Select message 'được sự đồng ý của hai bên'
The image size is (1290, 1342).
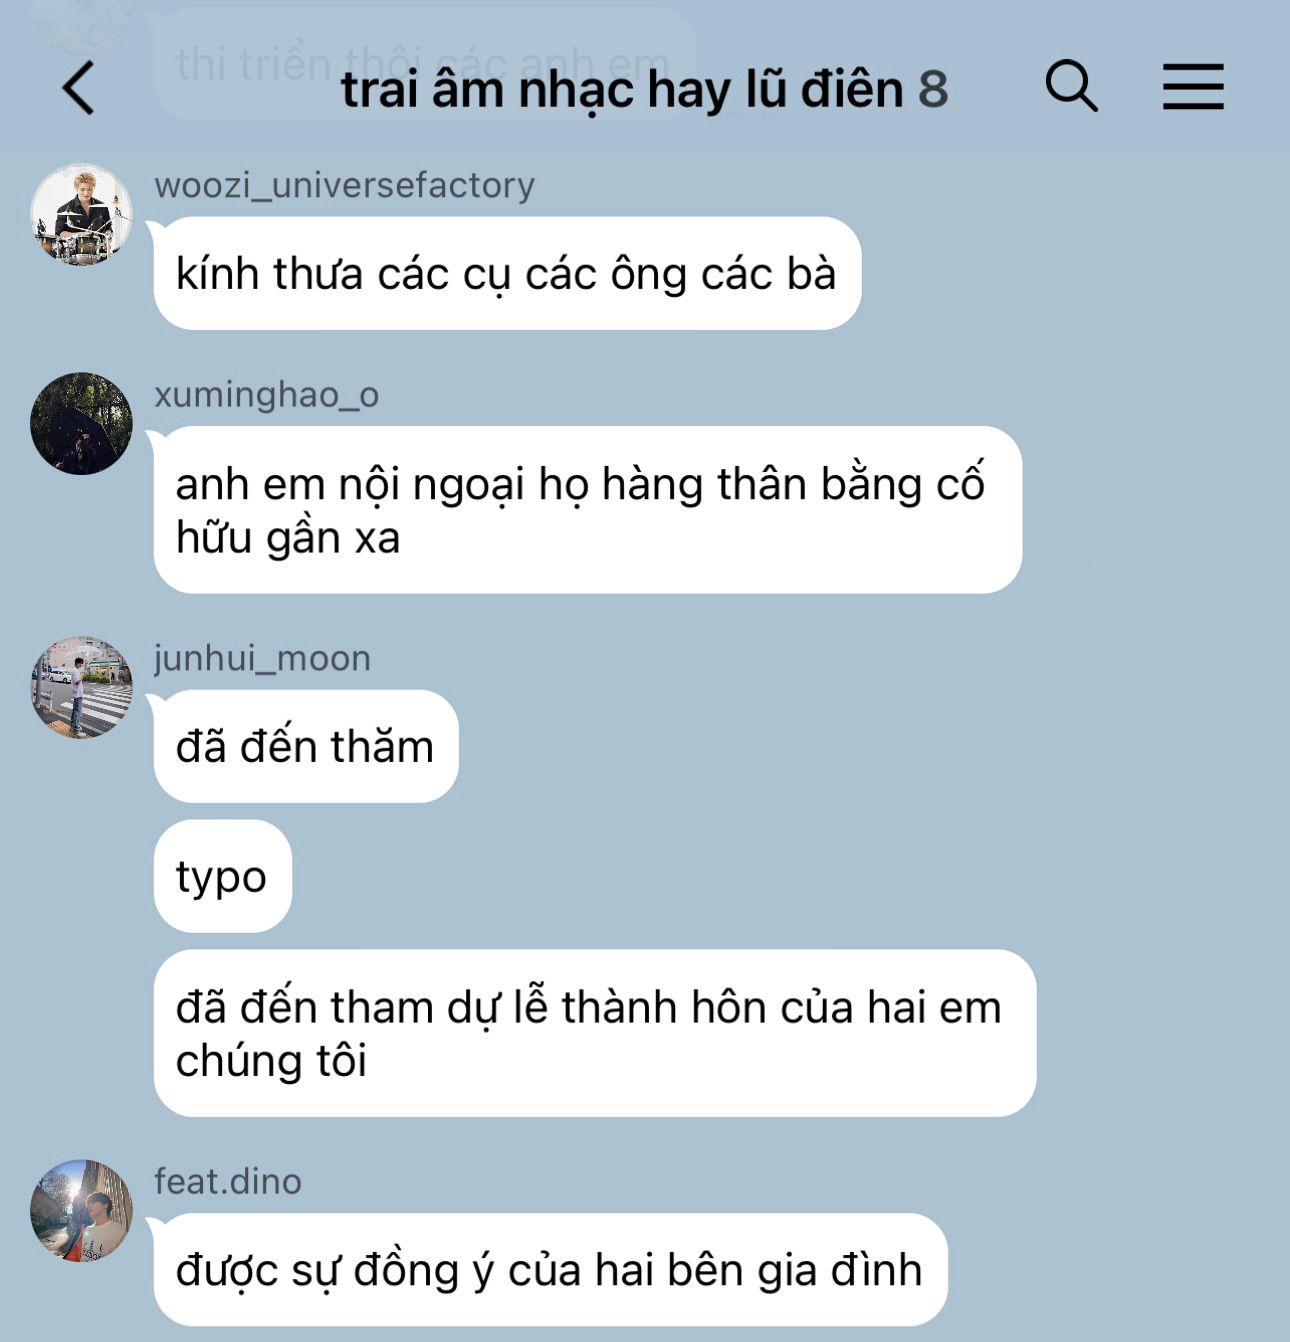[x=550, y=1270]
